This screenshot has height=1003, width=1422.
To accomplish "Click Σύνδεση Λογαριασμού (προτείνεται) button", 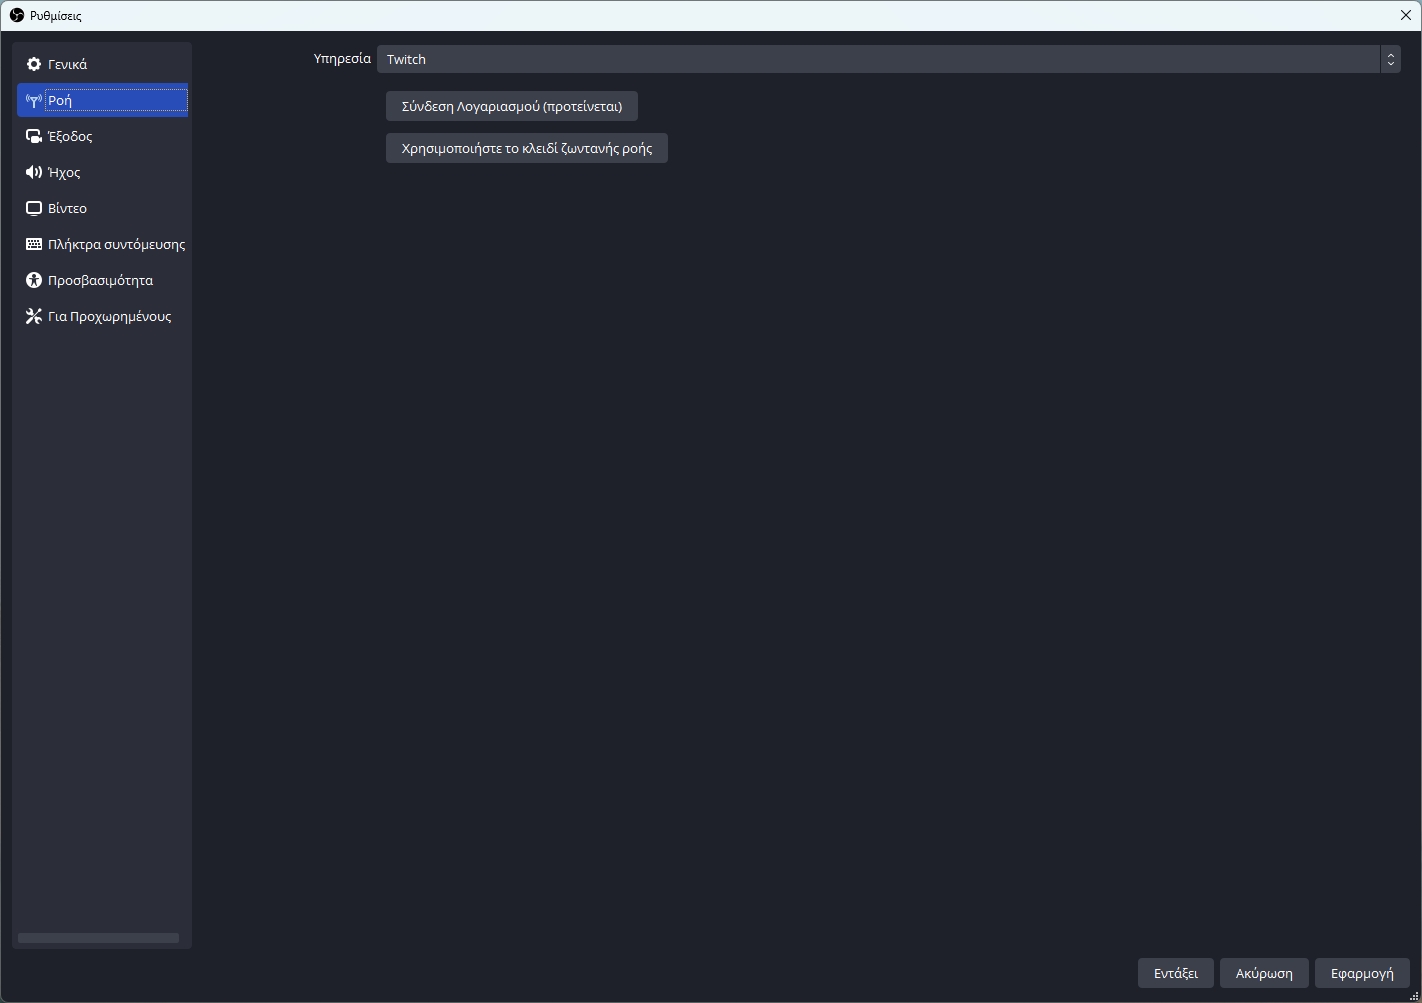I will [x=511, y=106].
